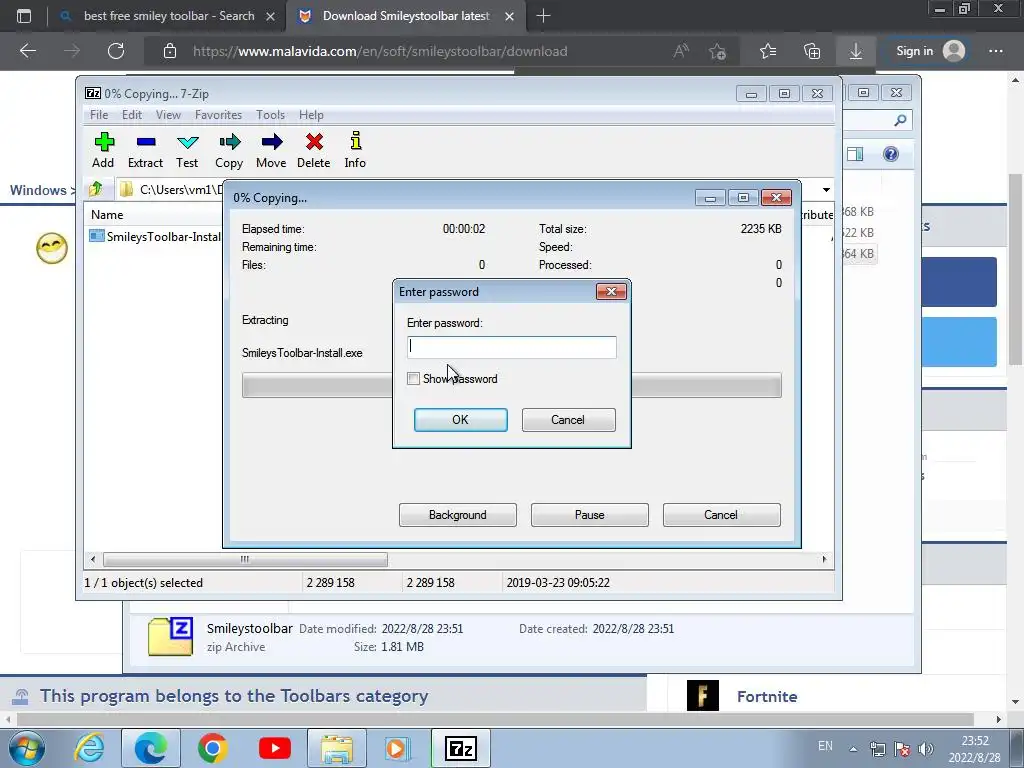Refresh the browser page

(116, 51)
